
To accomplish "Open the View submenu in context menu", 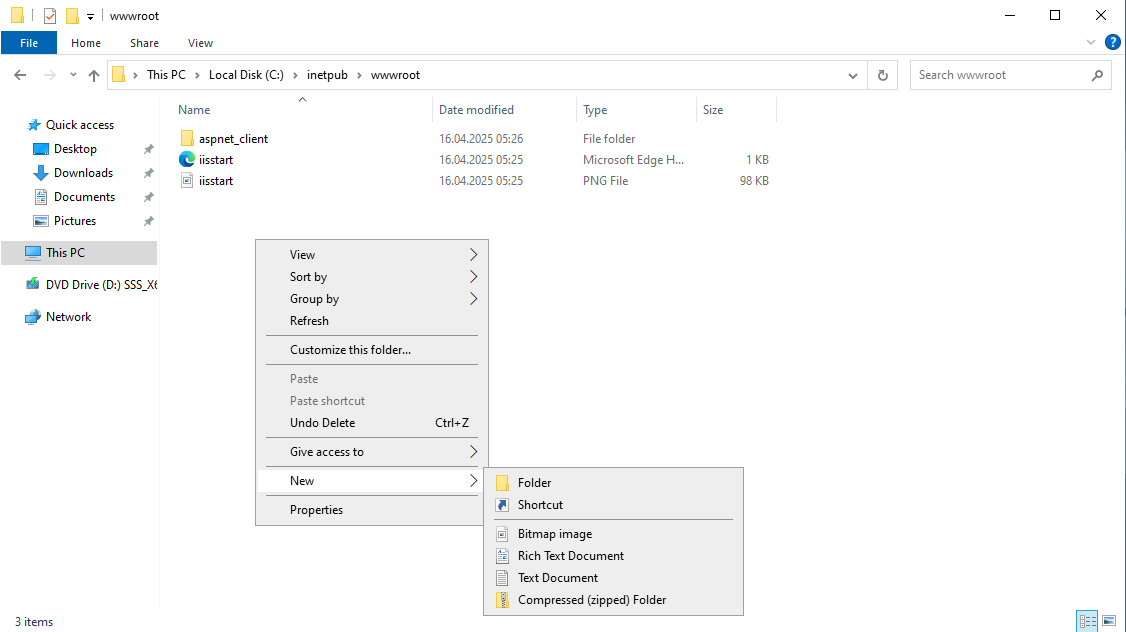I will point(372,255).
